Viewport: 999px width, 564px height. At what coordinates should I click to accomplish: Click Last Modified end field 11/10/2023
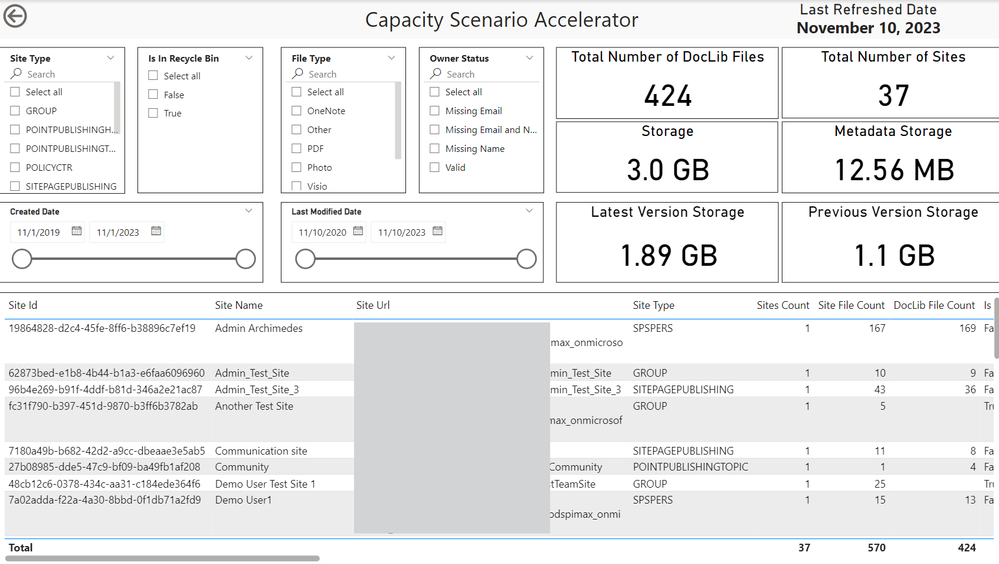pos(402,232)
